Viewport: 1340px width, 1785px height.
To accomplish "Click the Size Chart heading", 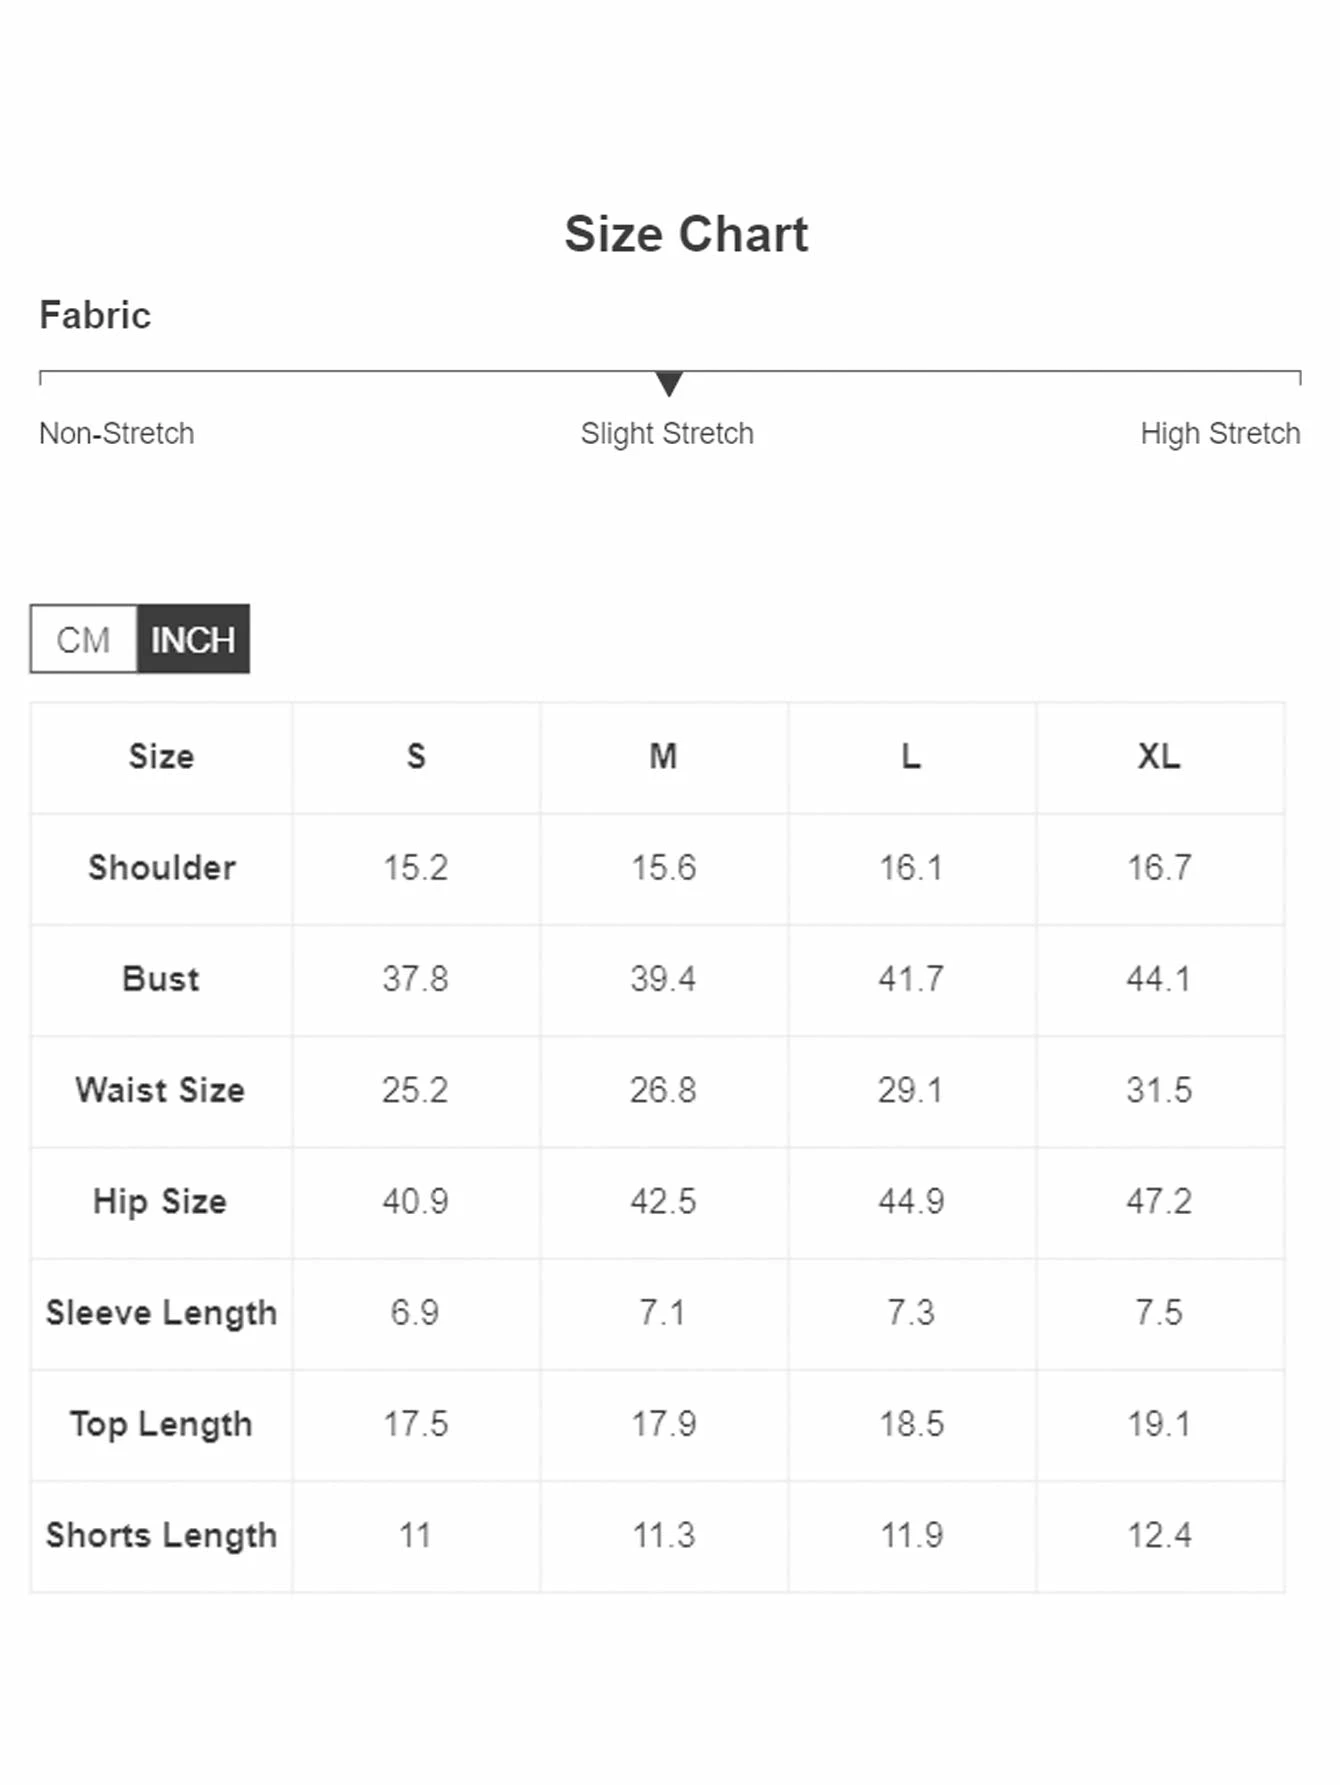I will 686,234.
